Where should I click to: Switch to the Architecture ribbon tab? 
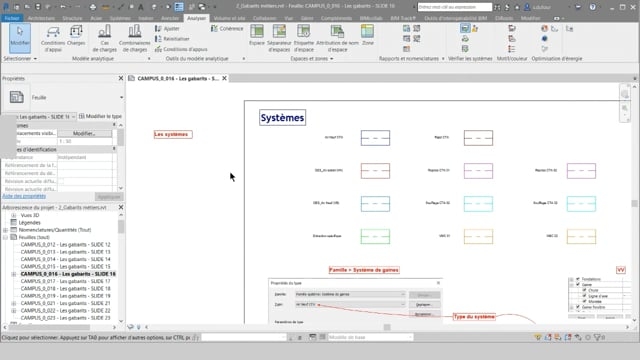pyautogui.click(x=41, y=18)
